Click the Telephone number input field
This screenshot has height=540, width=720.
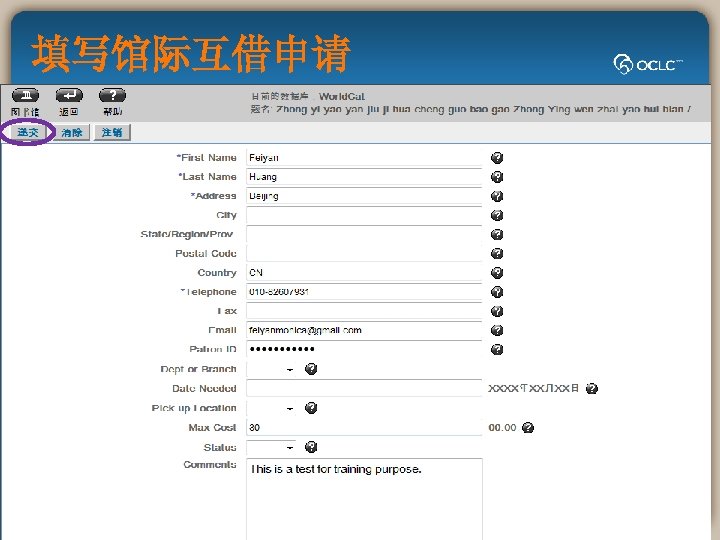[x=364, y=292]
